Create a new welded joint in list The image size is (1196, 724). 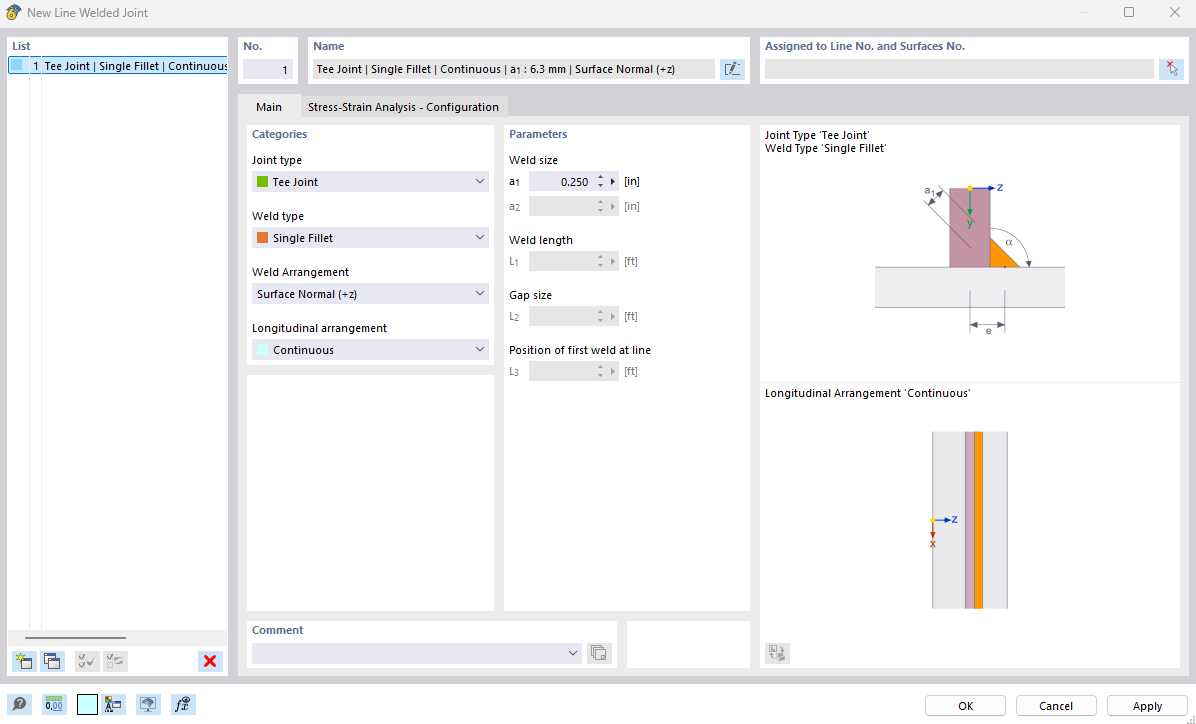[24, 661]
